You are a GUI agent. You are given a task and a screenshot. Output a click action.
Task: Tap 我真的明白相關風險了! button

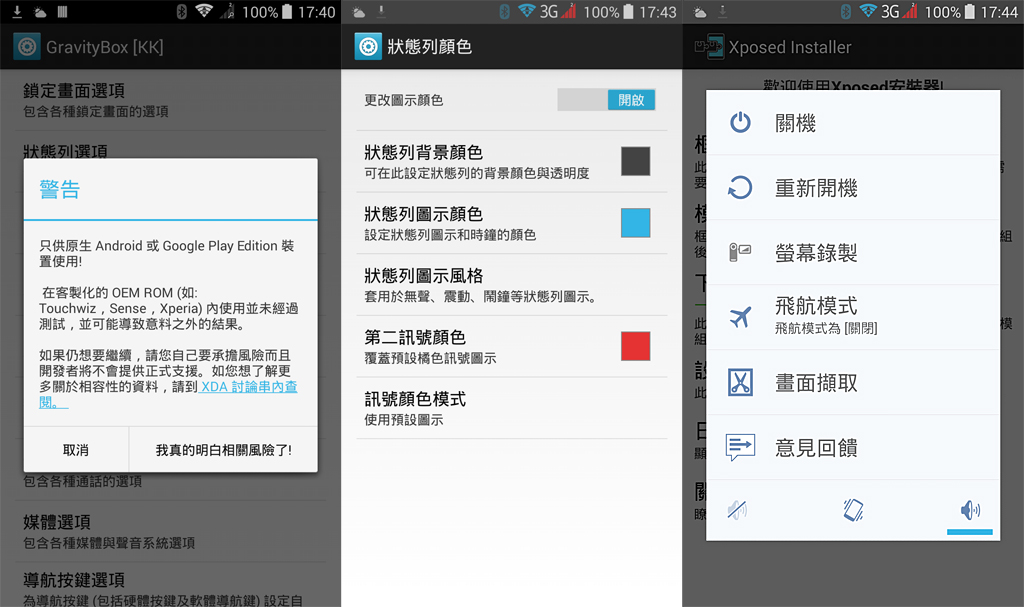point(223,450)
